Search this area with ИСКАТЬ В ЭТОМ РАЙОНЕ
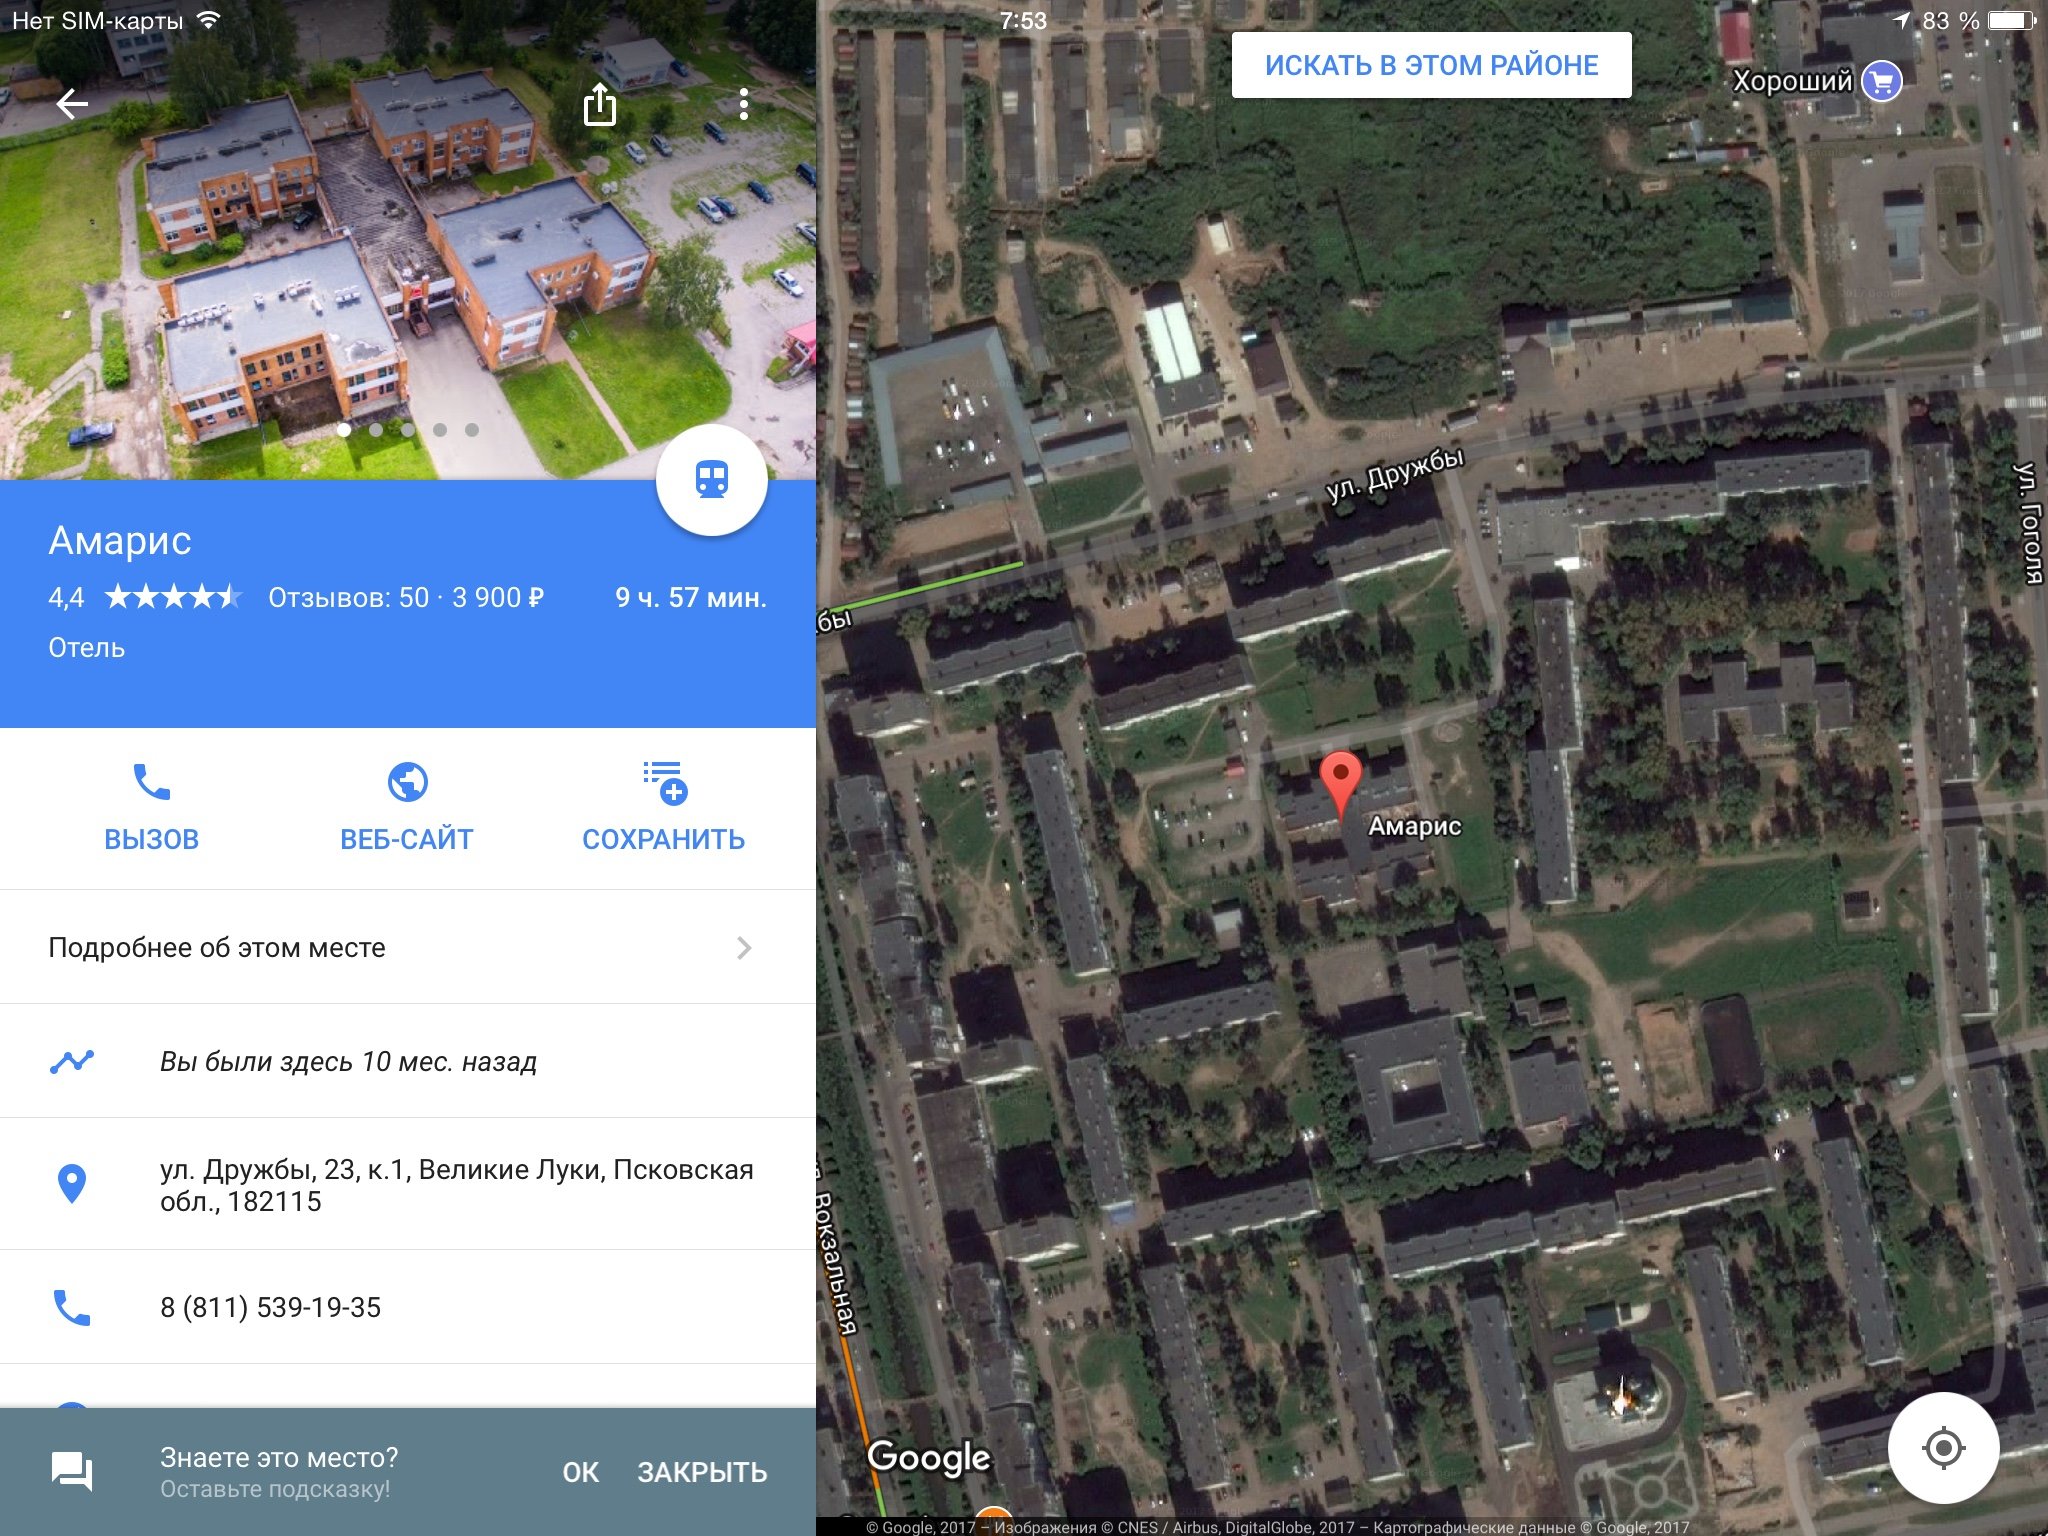Viewport: 2048px width, 1536px height. (x=1431, y=65)
